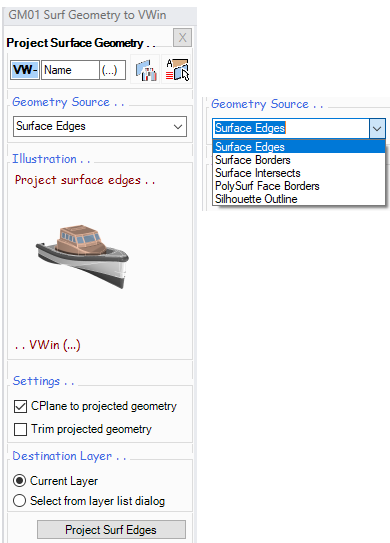
Task: Click the (...) field next to Name
Action: click(x=113, y=70)
